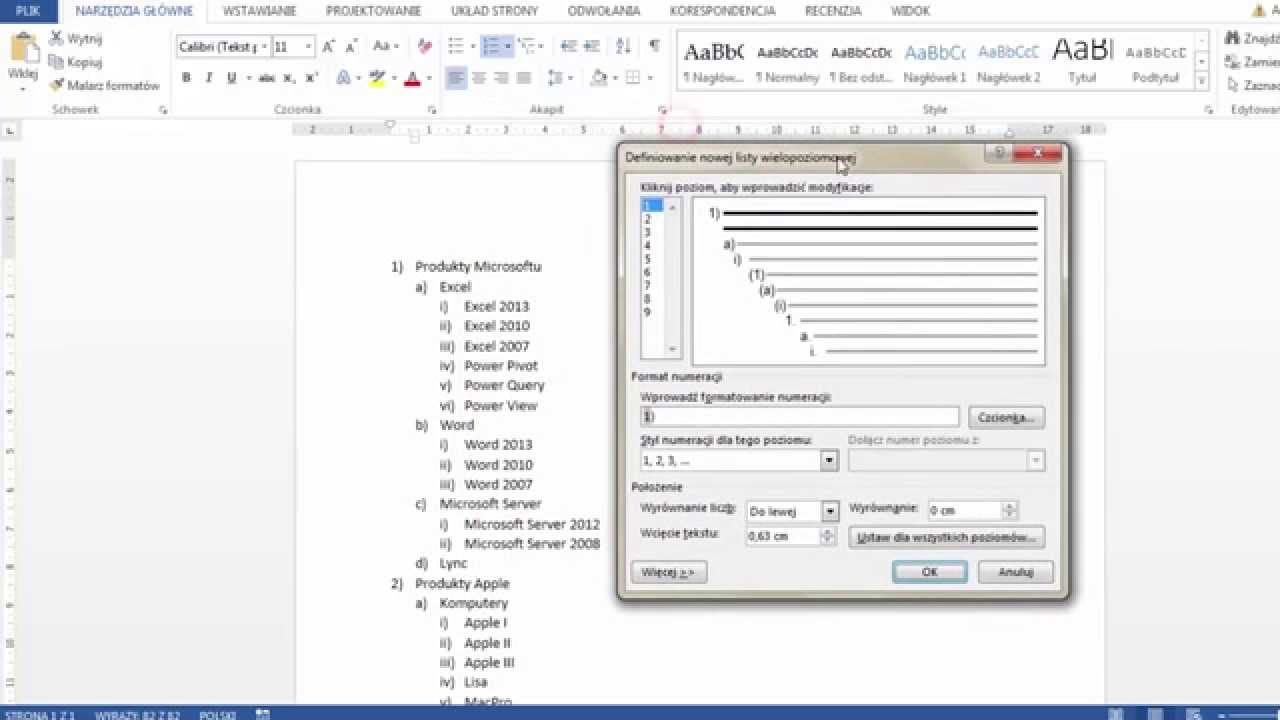1280x720 pixels.
Task: Click the Kopiuj copy icon
Action: 57,62
